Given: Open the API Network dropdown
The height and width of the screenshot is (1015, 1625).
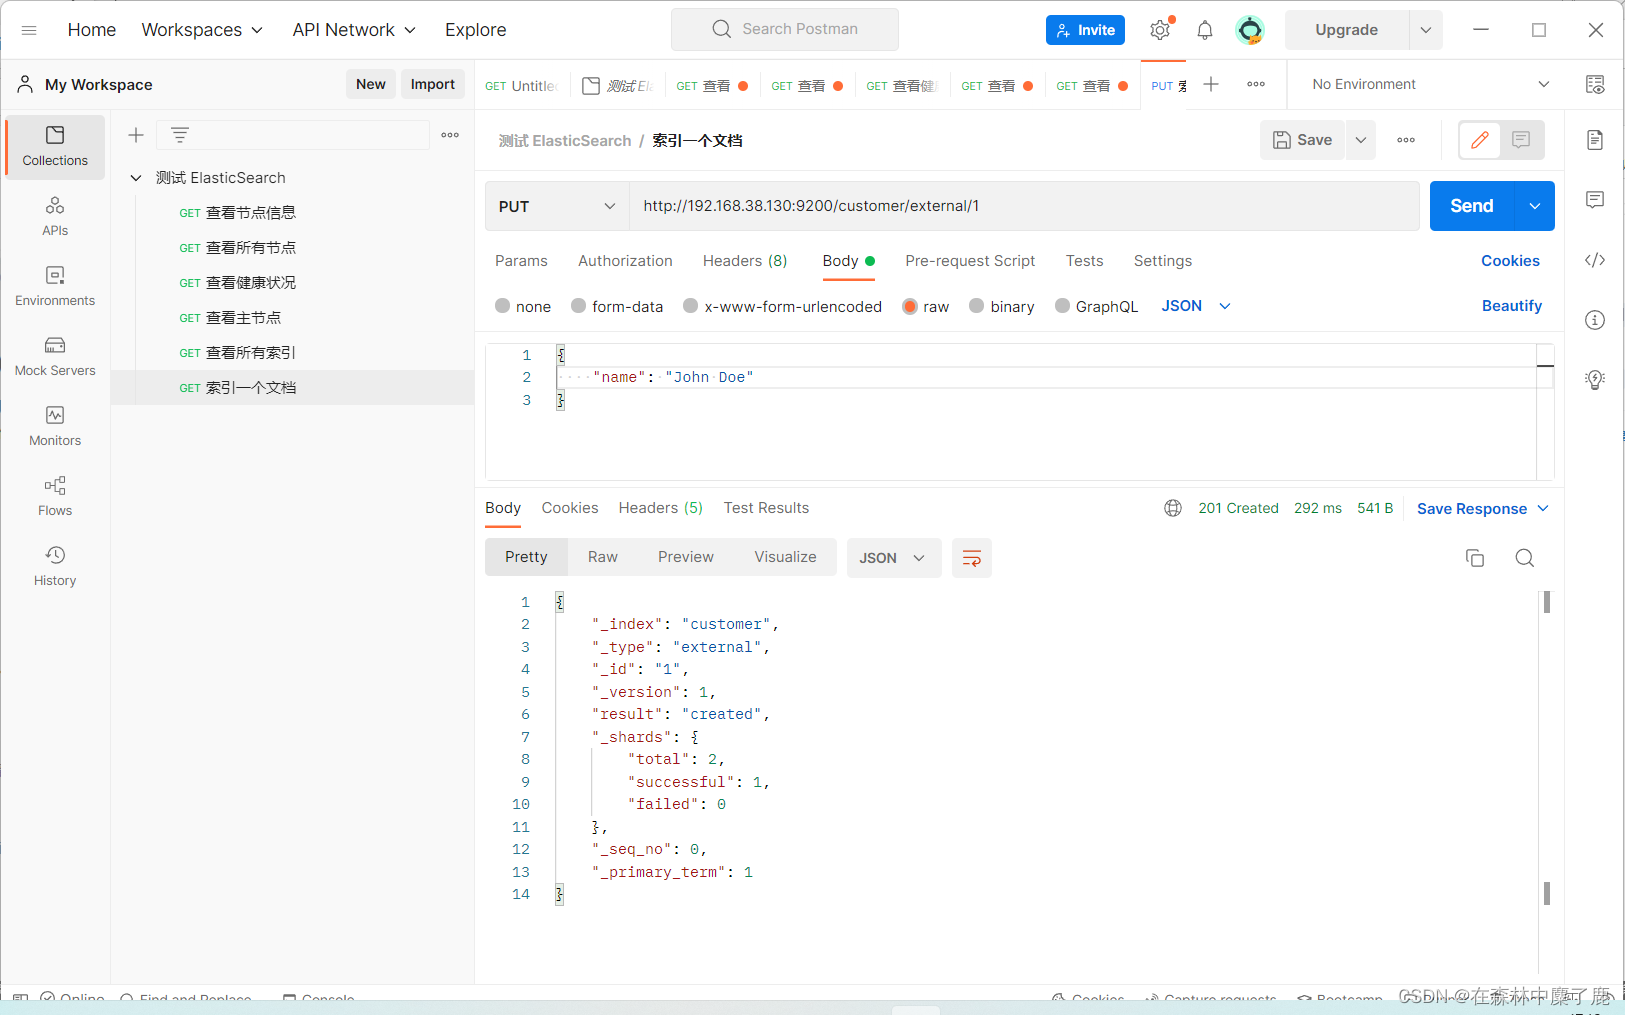Looking at the screenshot, I should pos(354,30).
